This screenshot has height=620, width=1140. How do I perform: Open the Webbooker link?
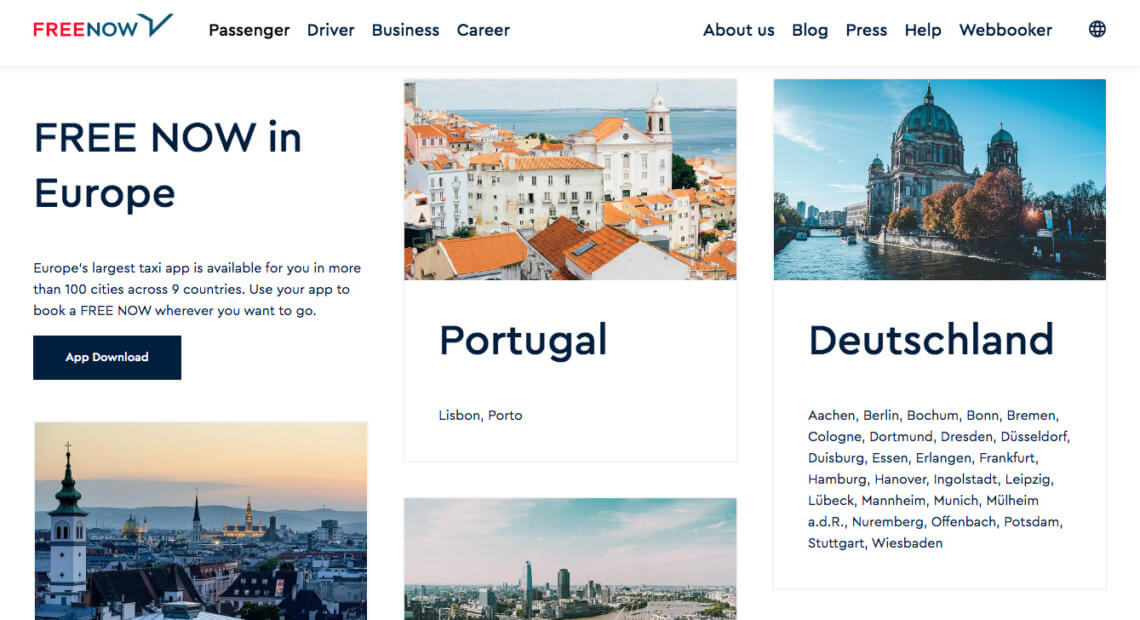(x=1005, y=30)
